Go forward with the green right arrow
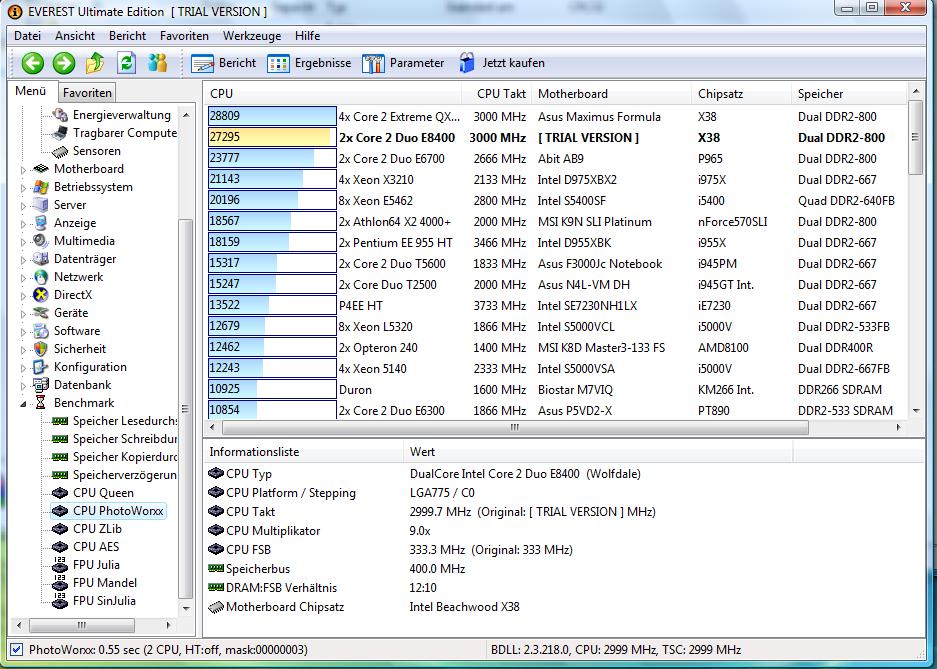Image resolution: width=937 pixels, height=669 pixels. (64, 63)
